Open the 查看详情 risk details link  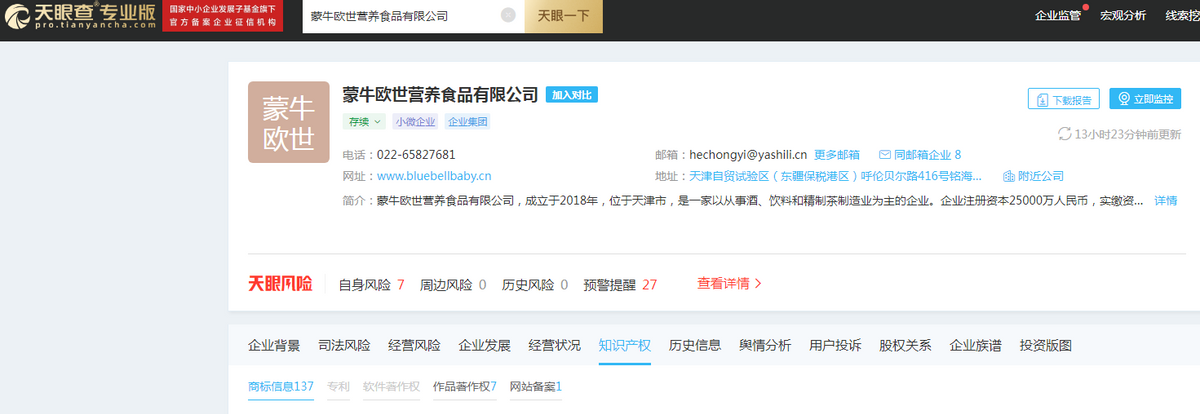coord(729,284)
